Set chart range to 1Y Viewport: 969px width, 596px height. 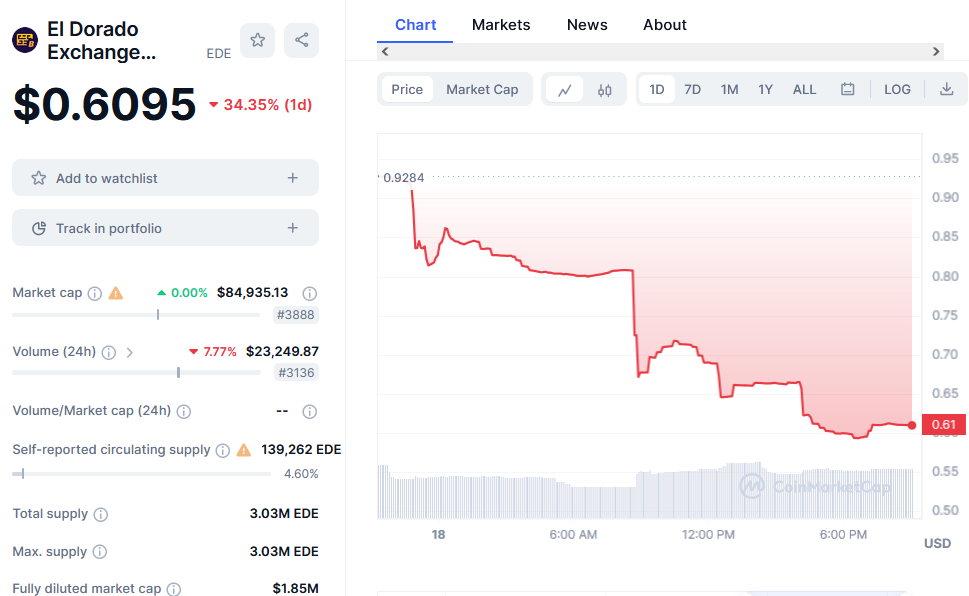pos(765,90)
